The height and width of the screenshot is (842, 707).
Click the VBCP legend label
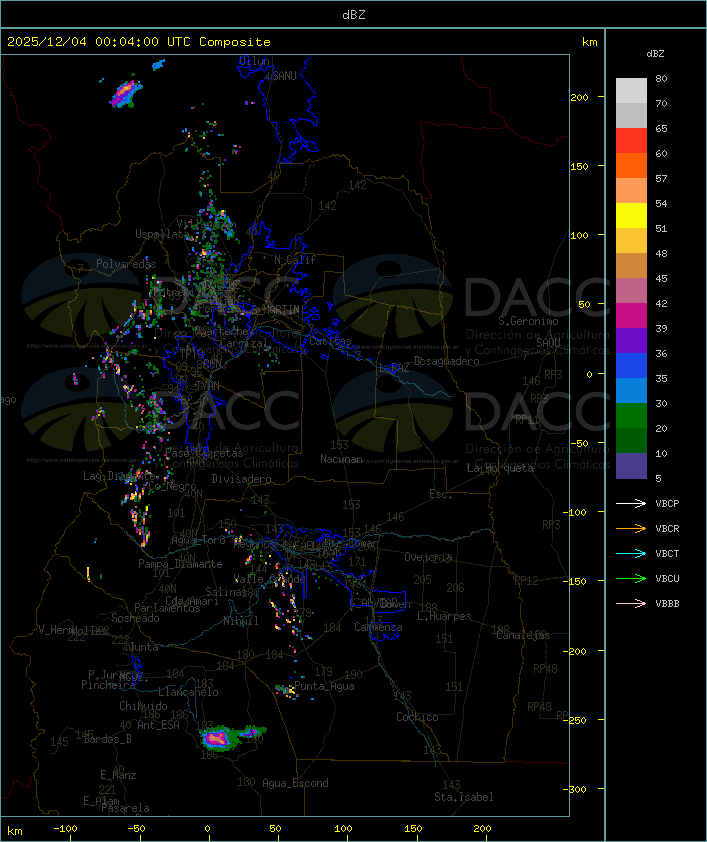[667, 504]
